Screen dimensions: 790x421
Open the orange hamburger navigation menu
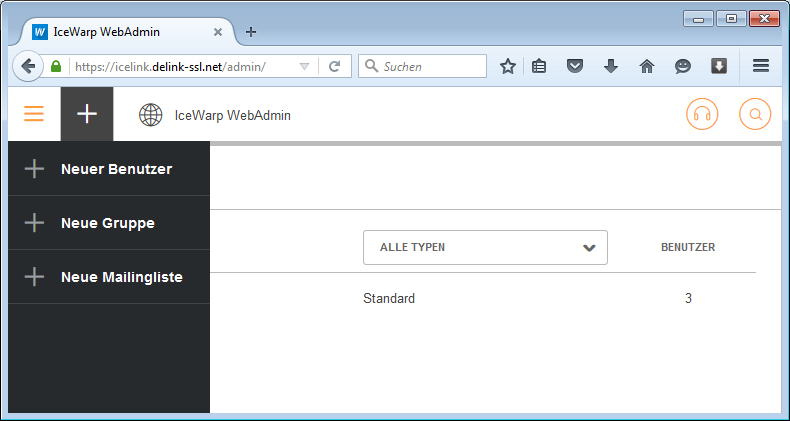34,114
